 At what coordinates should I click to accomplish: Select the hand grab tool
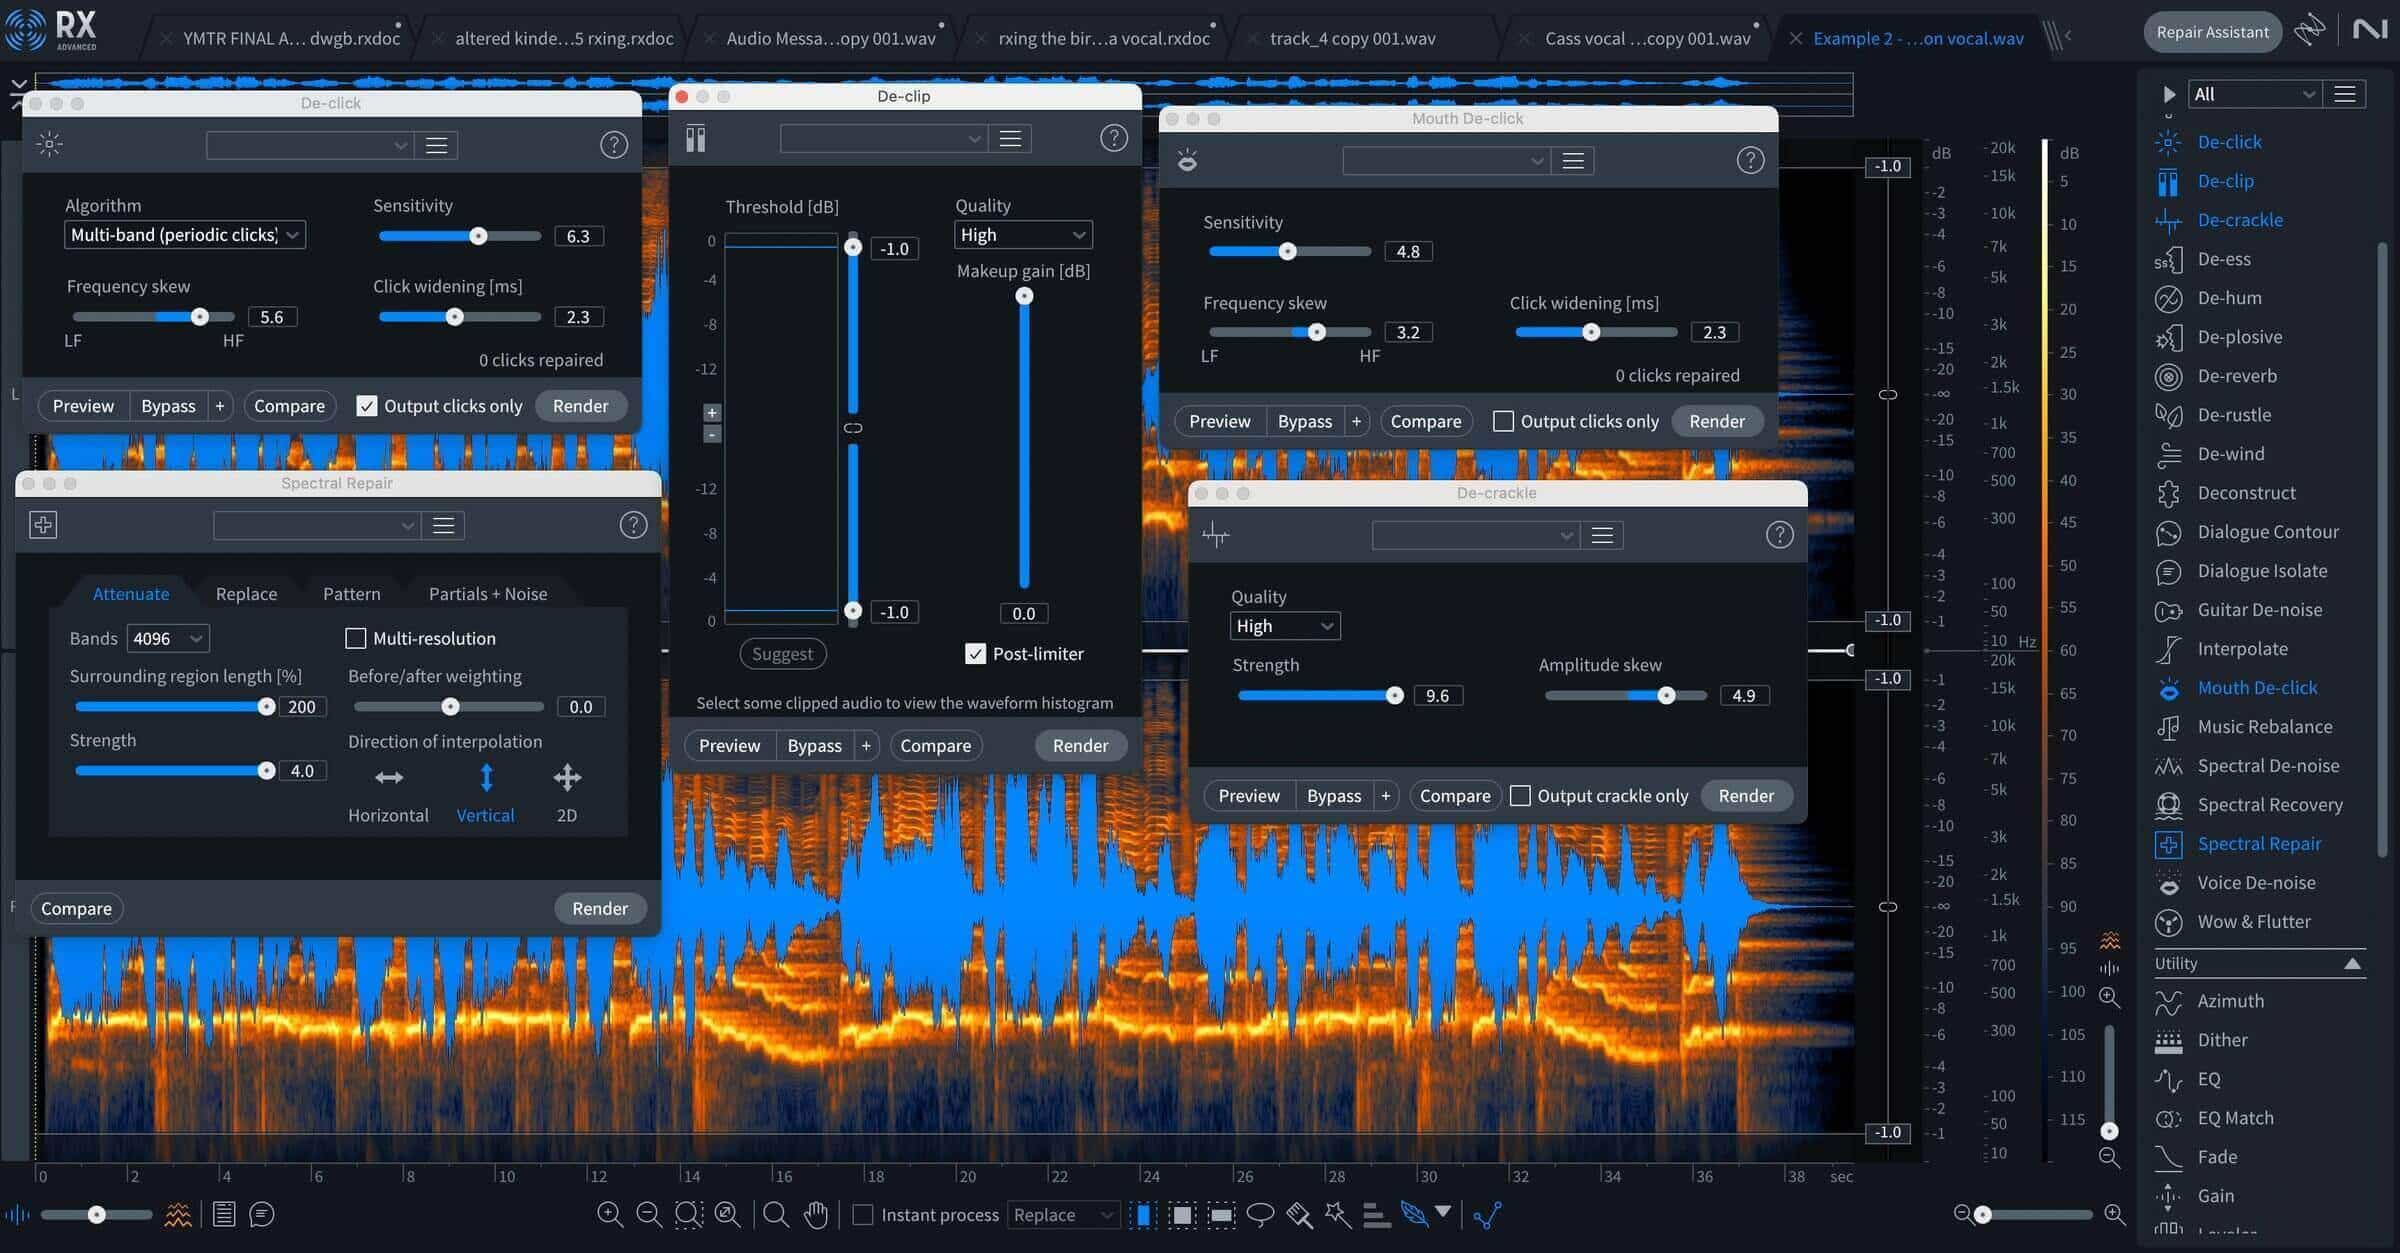[816, 1215]
